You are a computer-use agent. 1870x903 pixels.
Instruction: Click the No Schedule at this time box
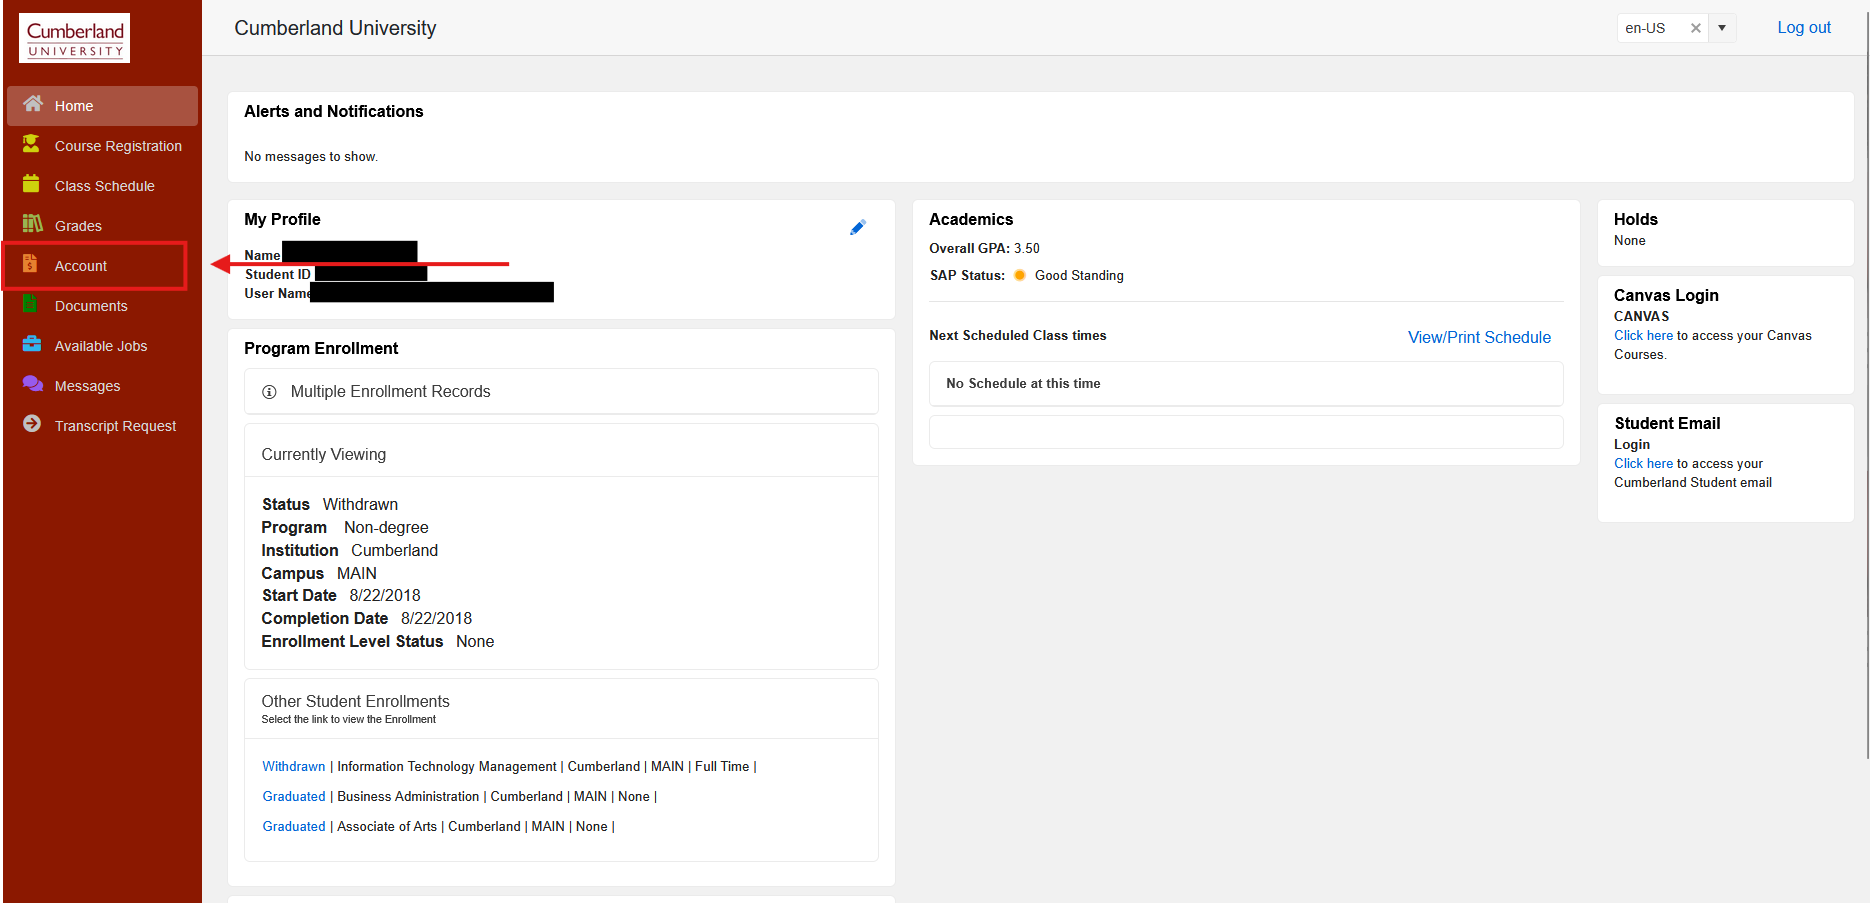pyautogui.click(x=1246, y=384)
